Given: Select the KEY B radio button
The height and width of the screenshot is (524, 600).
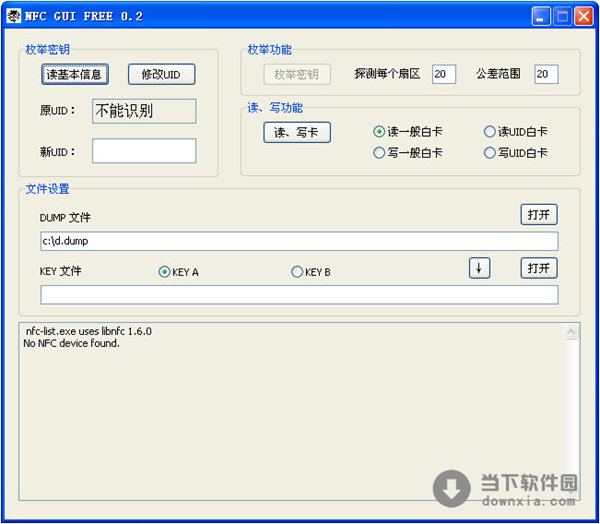Looking at the screenshot, I should [x=297, y=272].
